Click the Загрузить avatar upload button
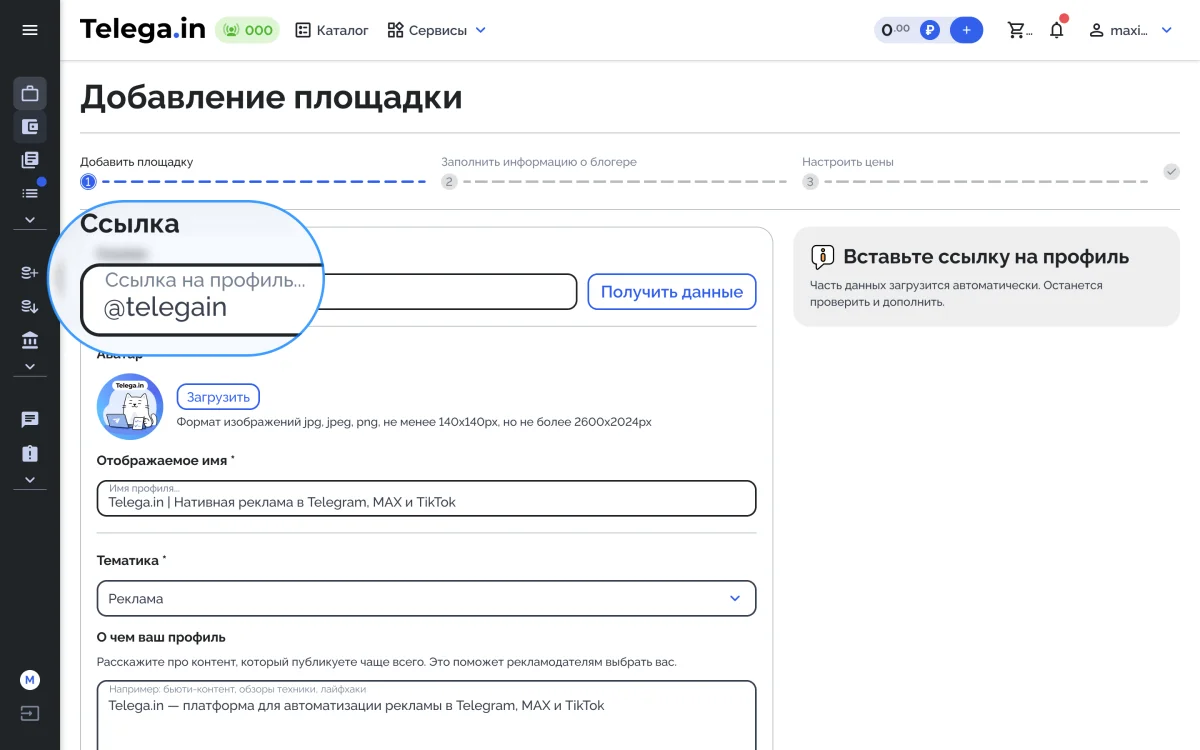The height and width of the screenshot is (750, 1200). 218,397
